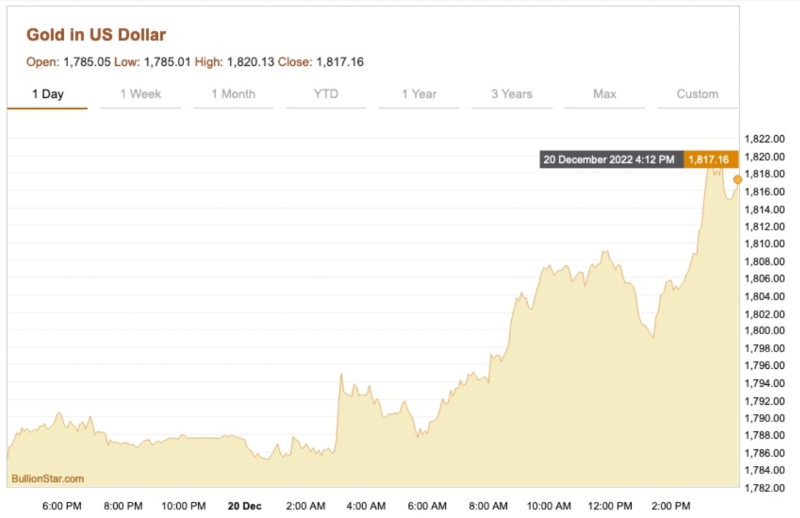
Task: Click the '20 December 2022 4:12 PM' tooltip
Action: coord(611,160)
